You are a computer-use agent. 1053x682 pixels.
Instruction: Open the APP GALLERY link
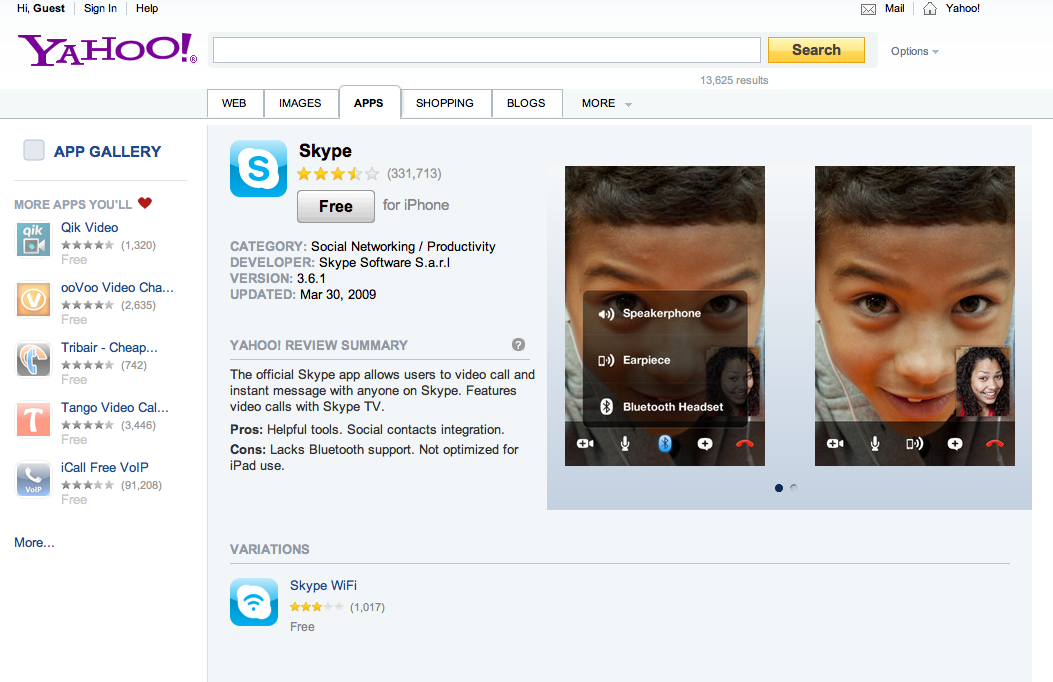click(107, 152)
